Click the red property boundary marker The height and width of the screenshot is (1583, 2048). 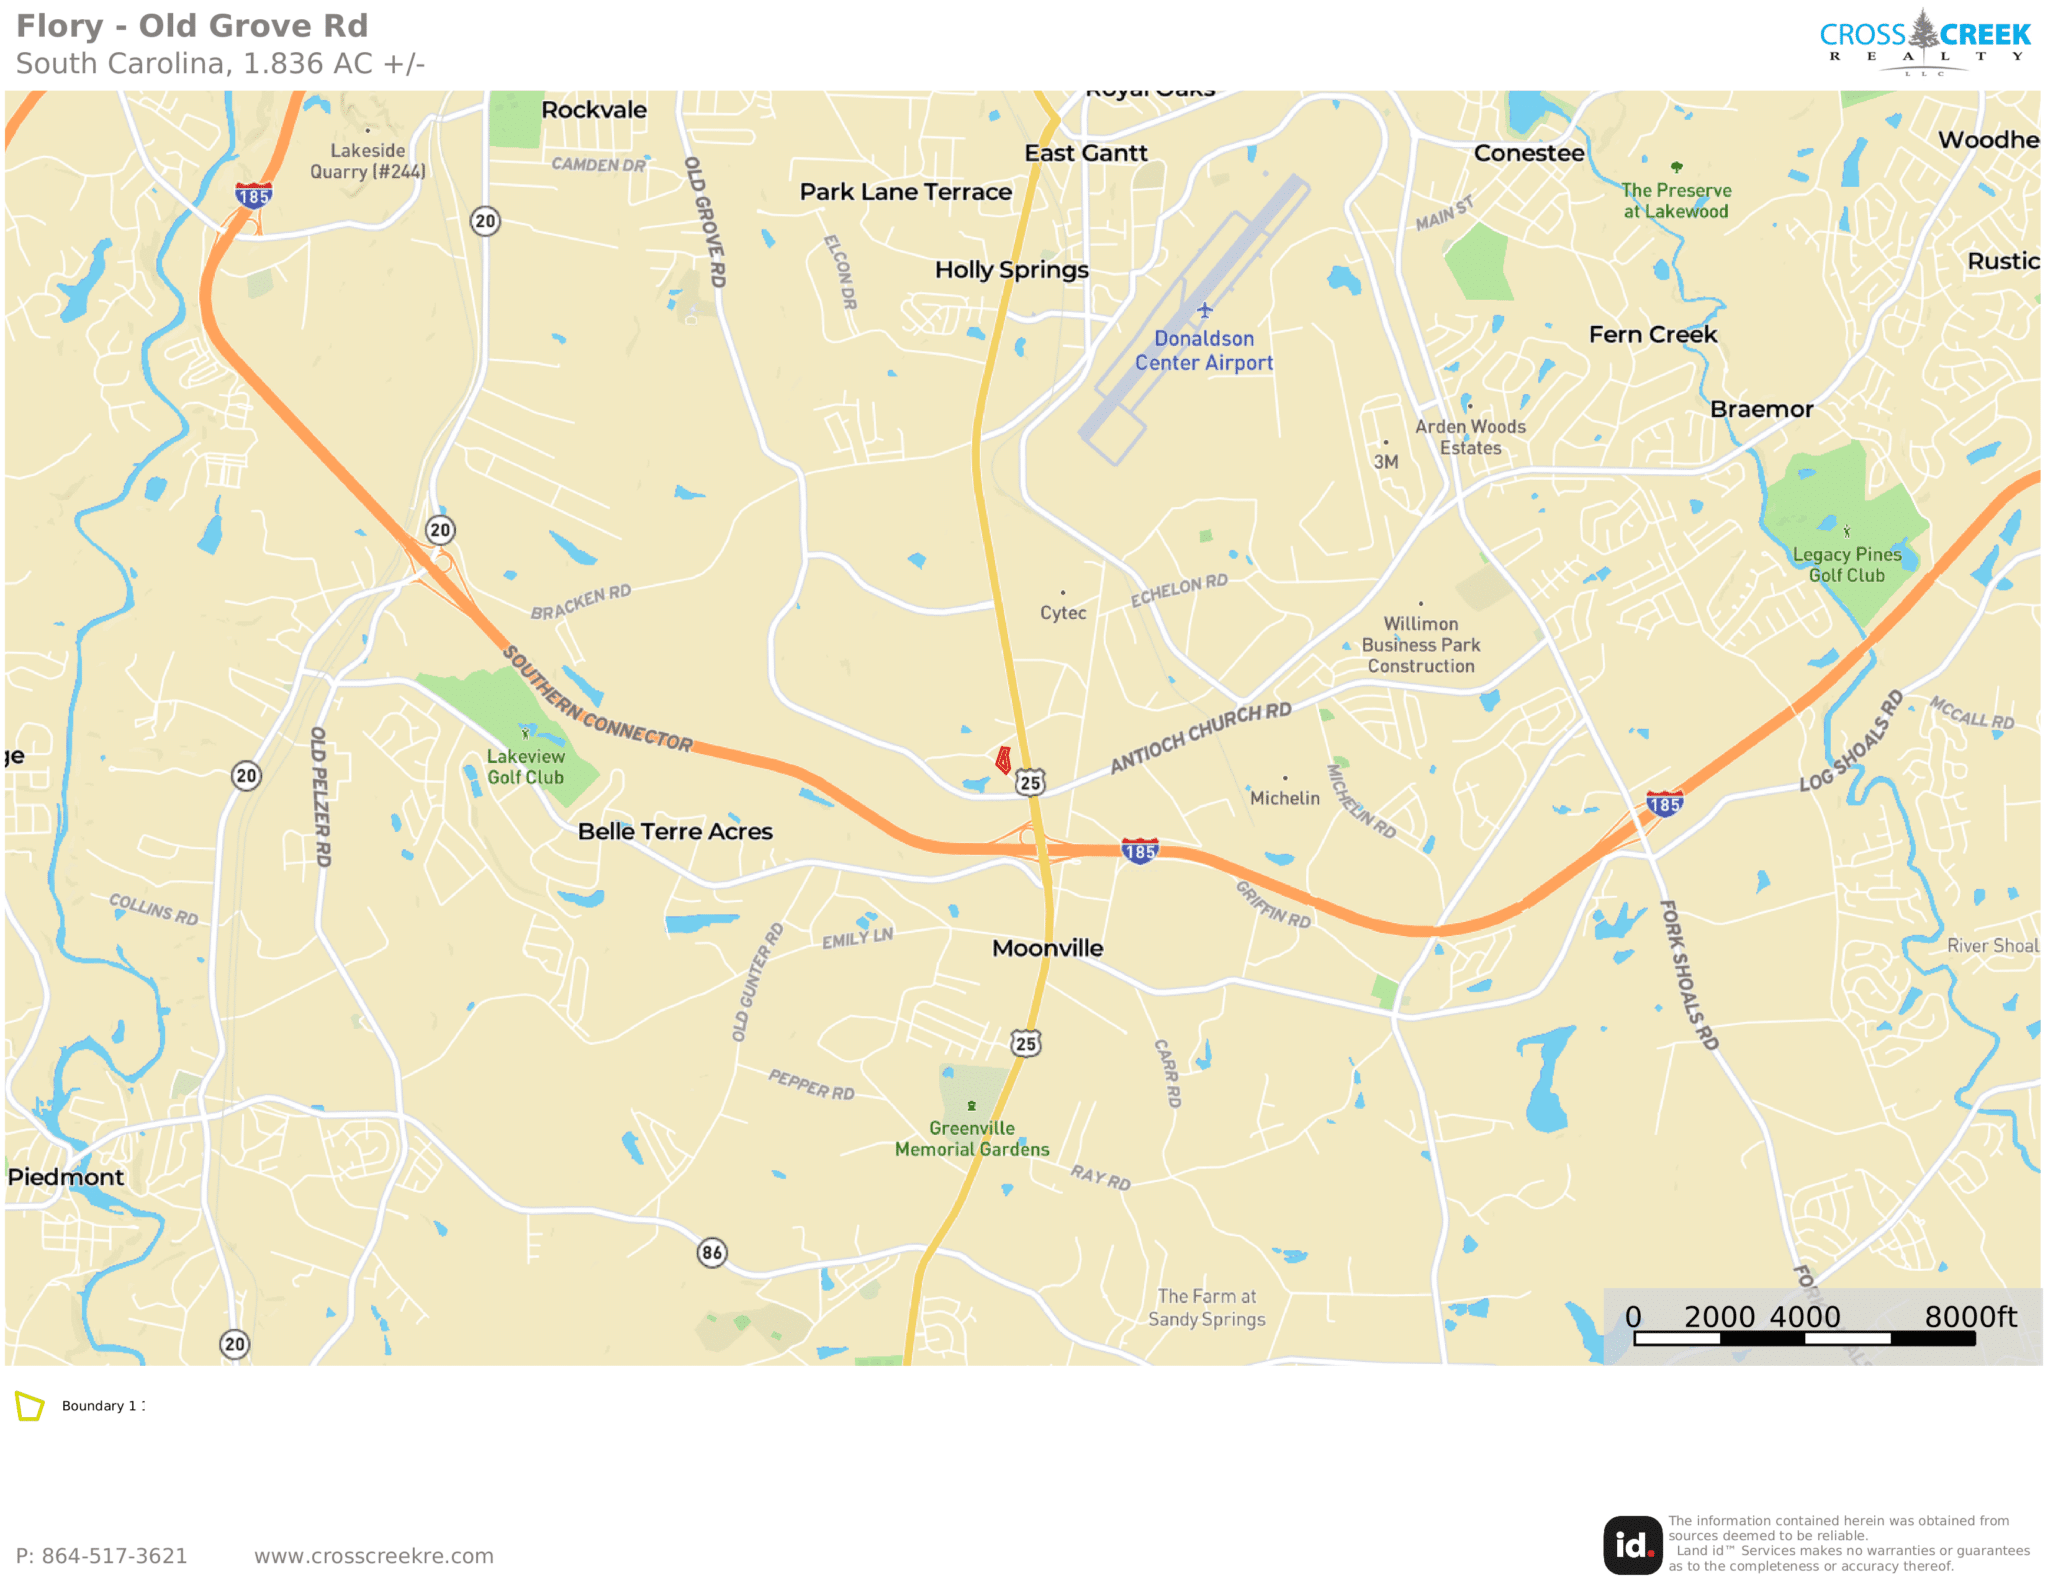coord(1004,760)
